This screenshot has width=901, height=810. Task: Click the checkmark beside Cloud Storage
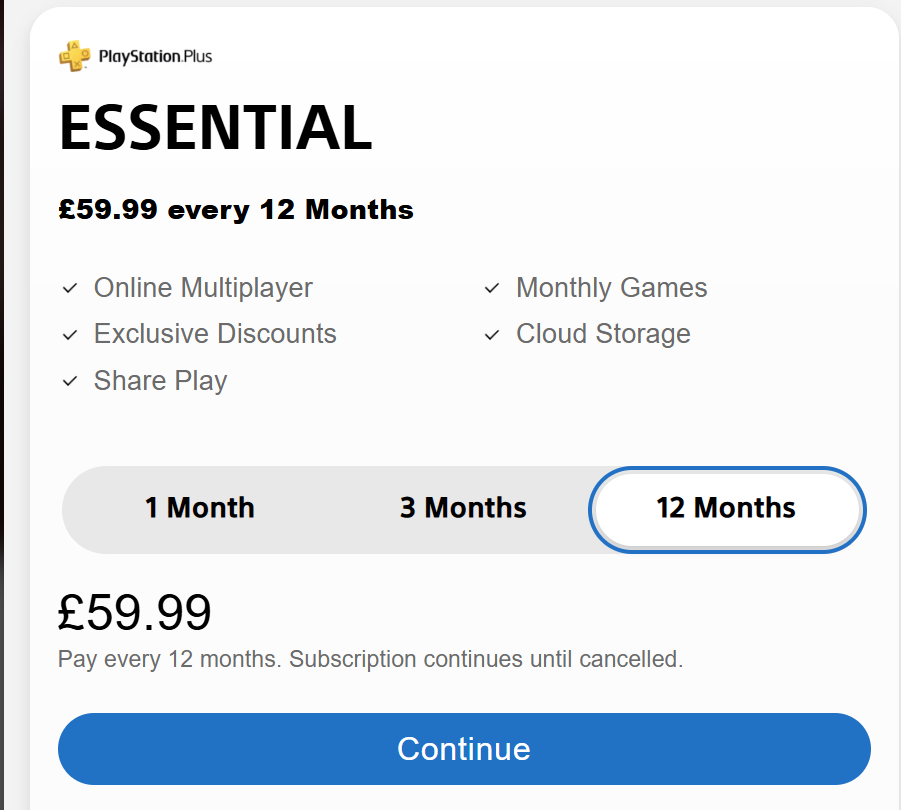pyautogui.click(x=492, y=335)
